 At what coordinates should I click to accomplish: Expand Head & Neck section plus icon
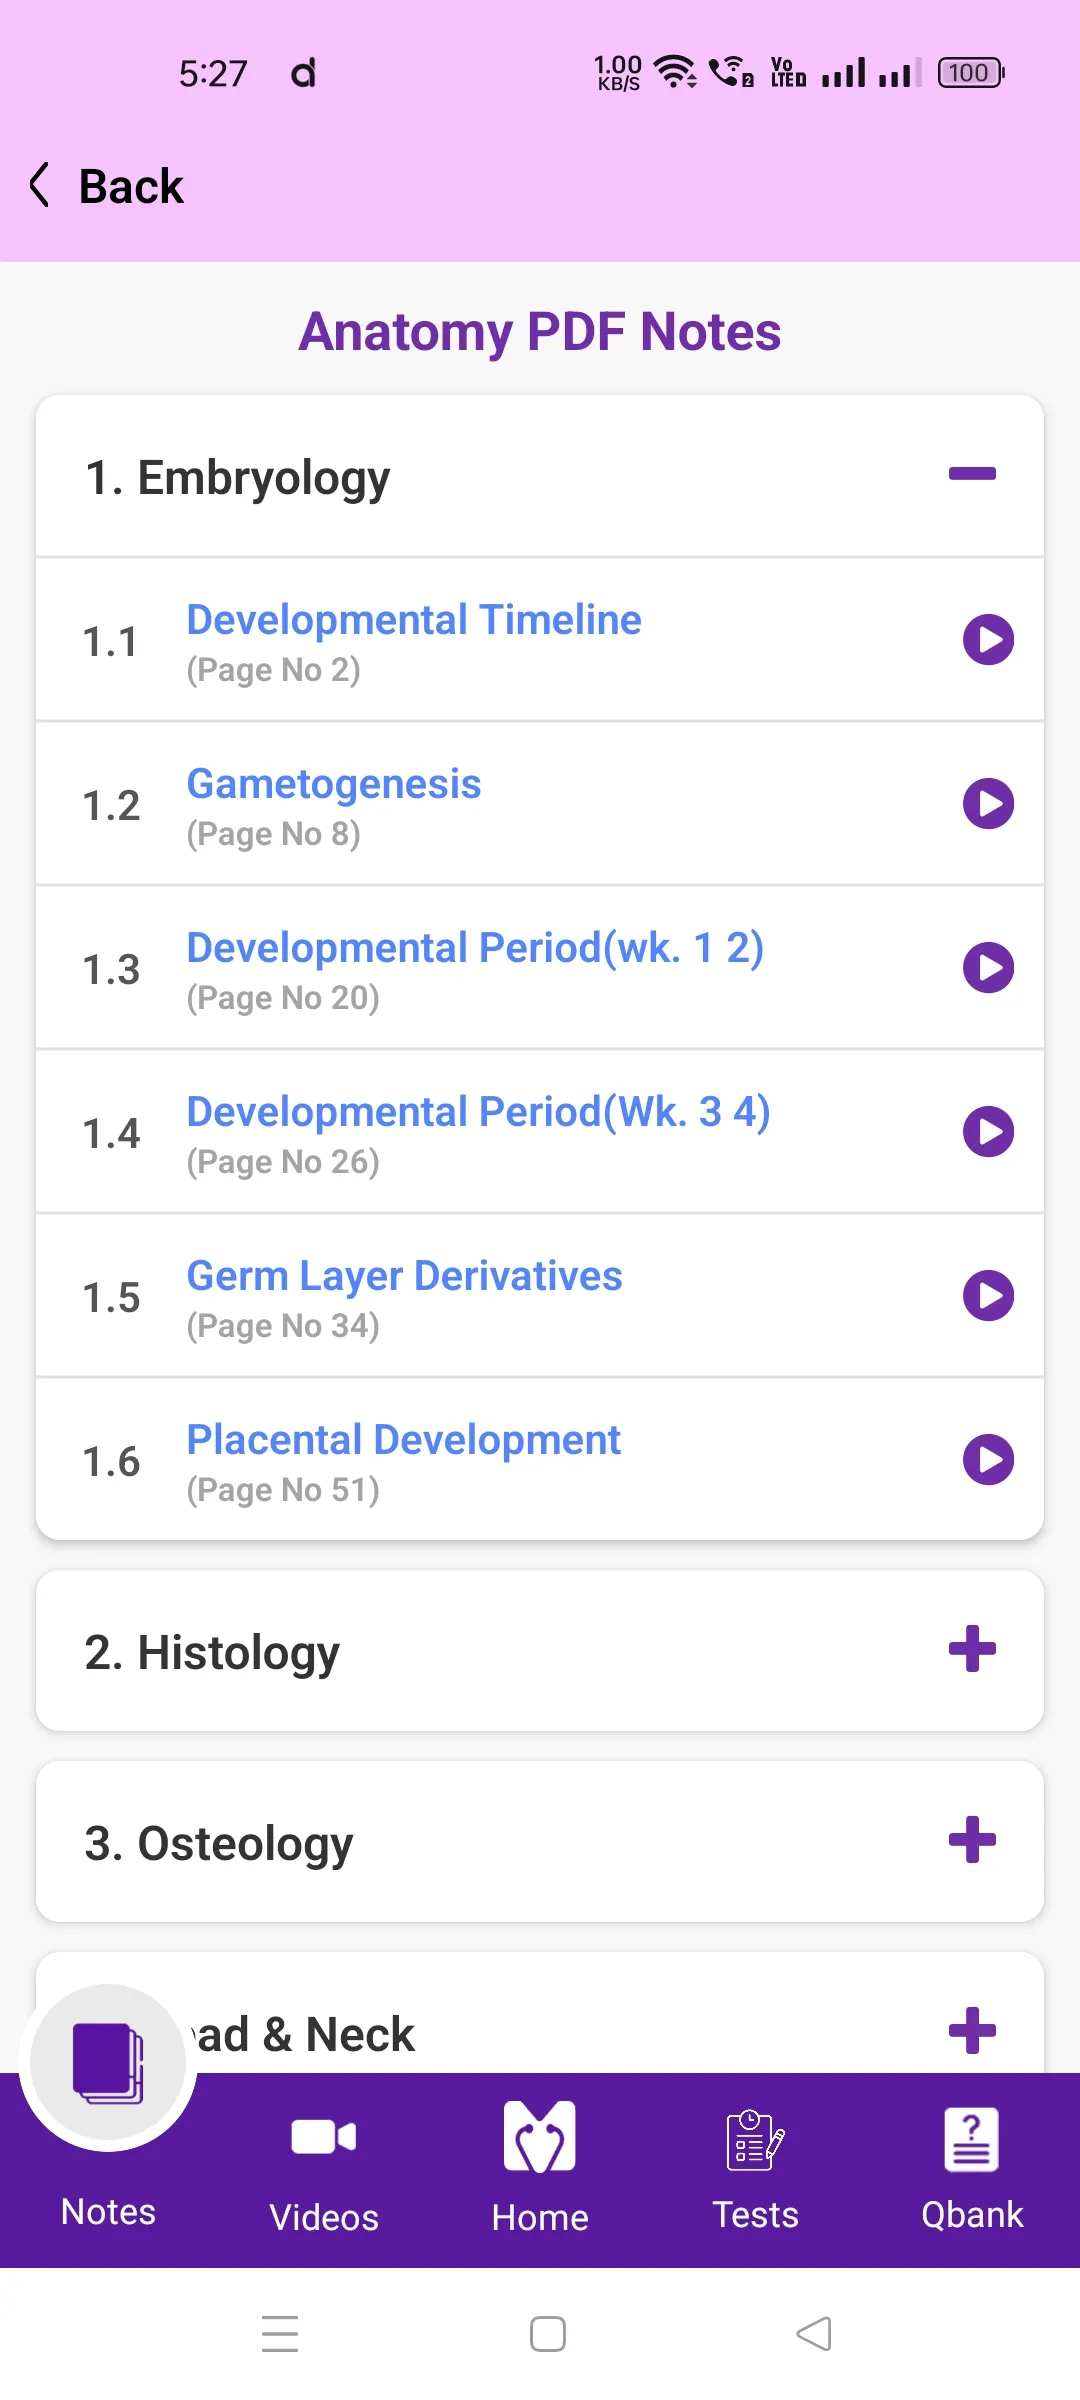(972, 2031)
